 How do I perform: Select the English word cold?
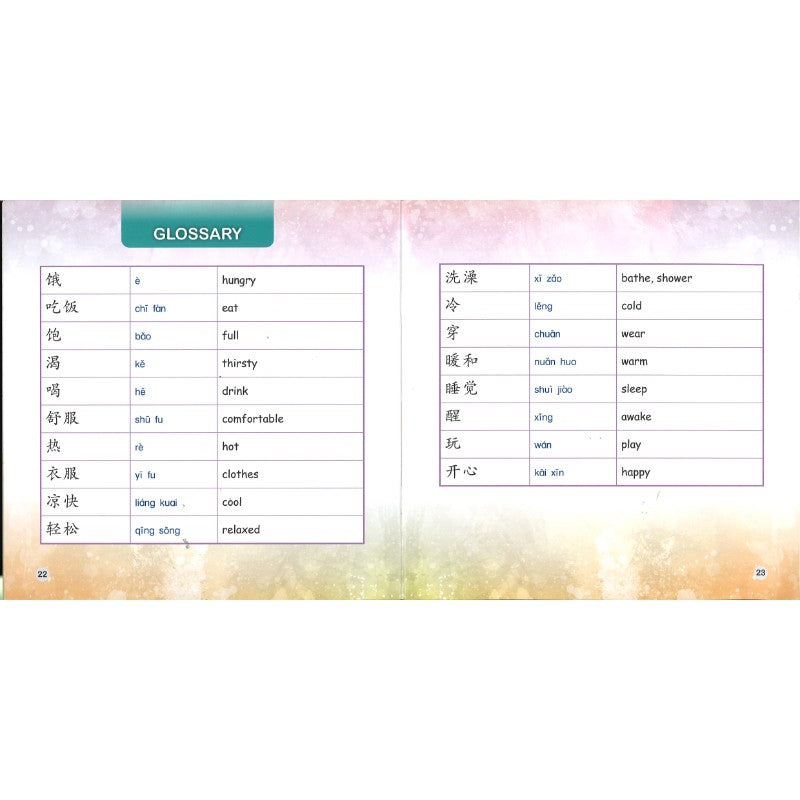click(x=631, y=308)
